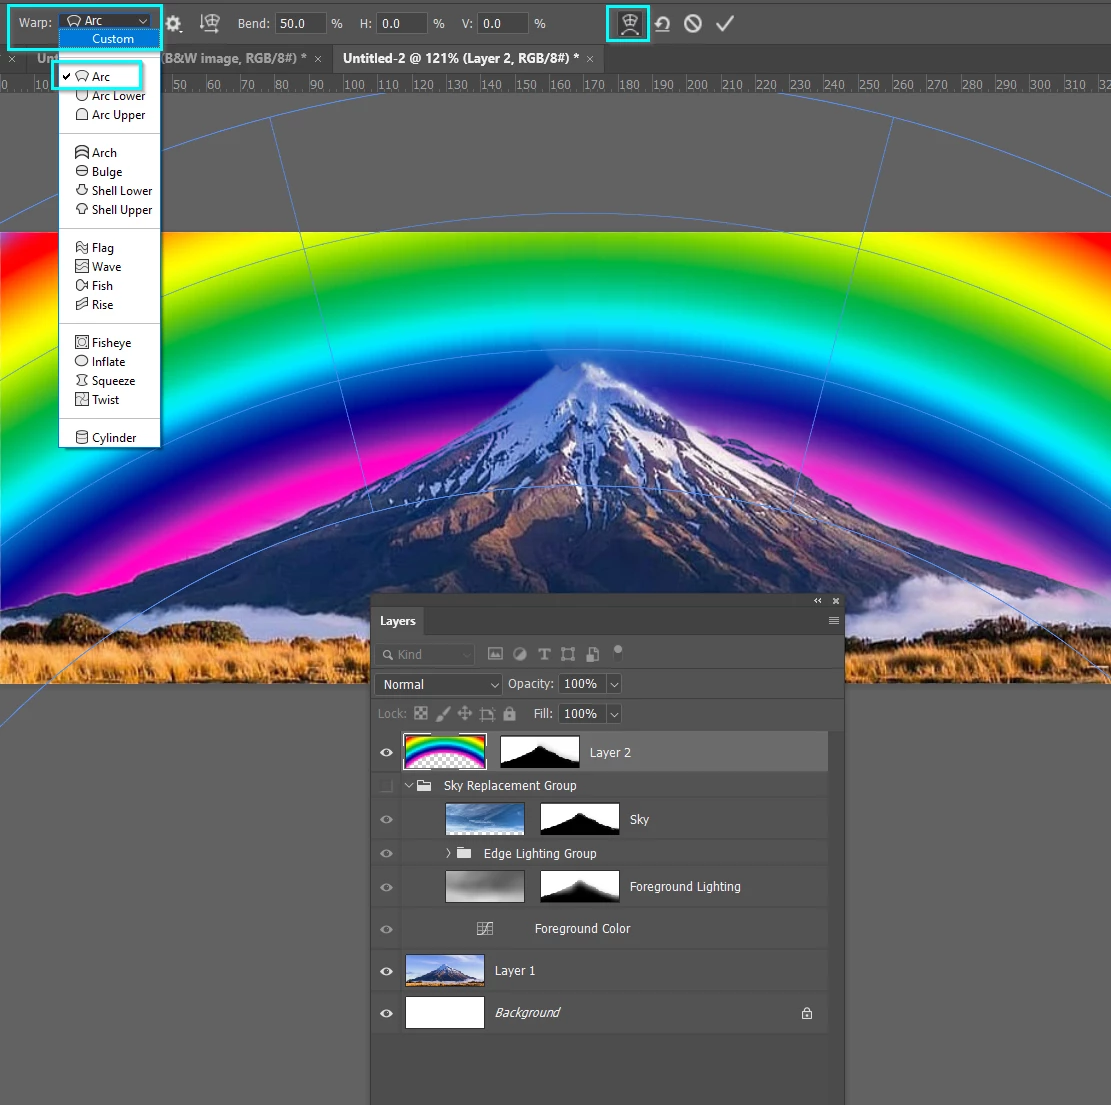
Task: Select Arc Lower warp style
Action: [110, 96]
